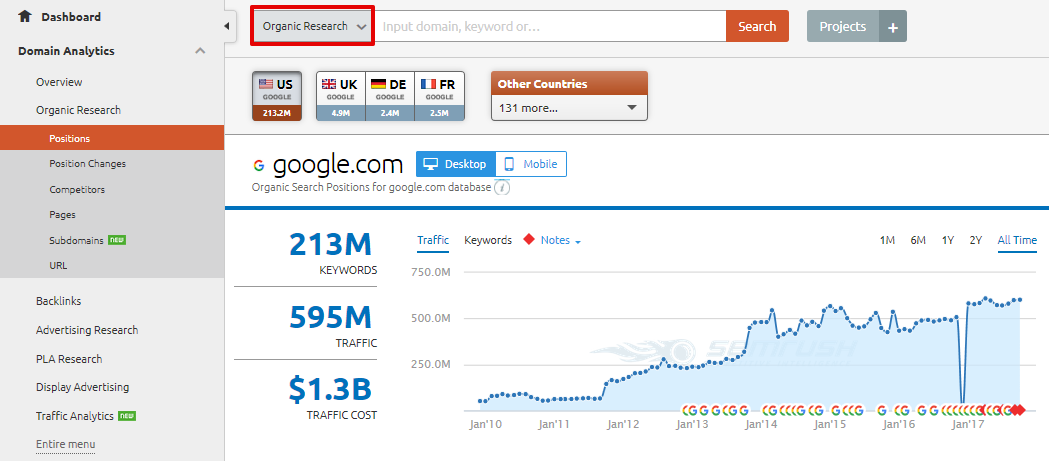Open Organic Research in the sidebar
This screenshot has width=1049, height=461.
pyautogui.click(x=78, y=110)
